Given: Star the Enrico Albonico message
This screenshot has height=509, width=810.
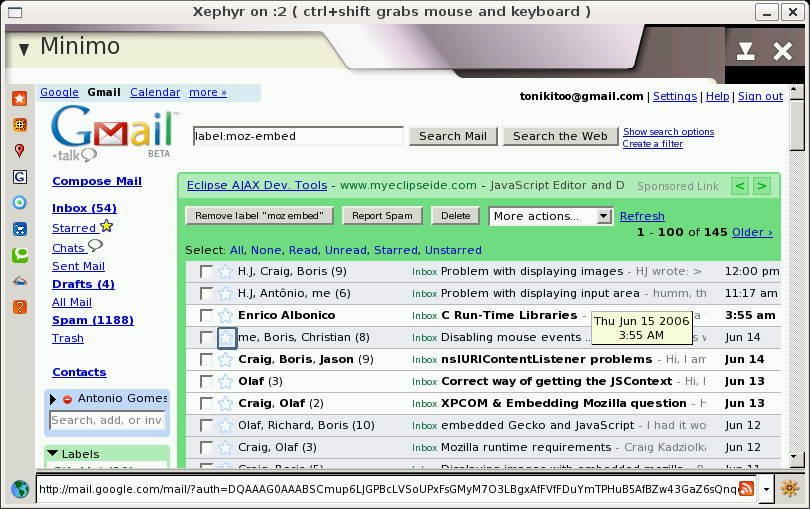Looking at the screenshot, I should tap(225, 315).
